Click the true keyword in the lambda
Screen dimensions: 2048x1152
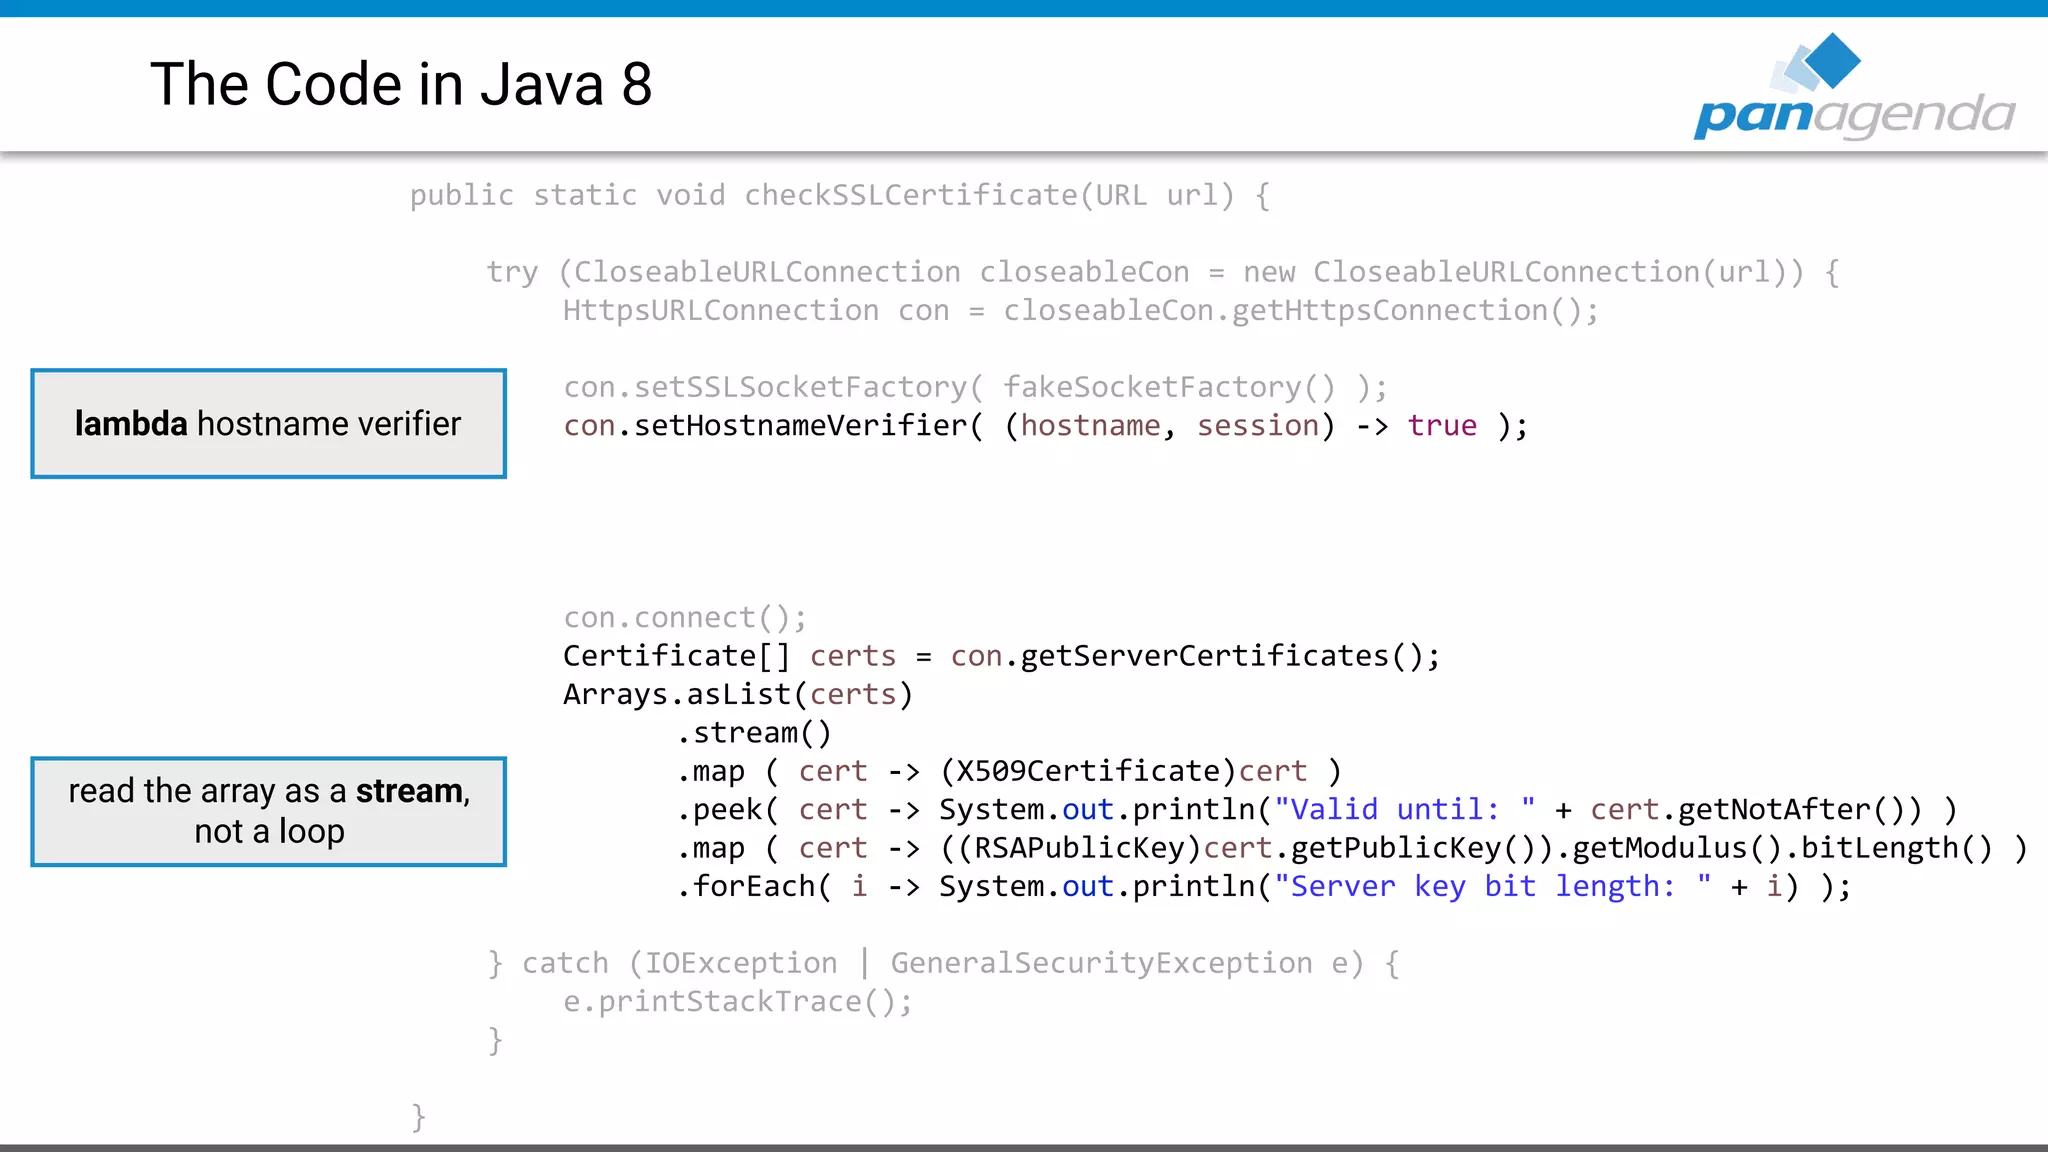(x=1441, y=426)
